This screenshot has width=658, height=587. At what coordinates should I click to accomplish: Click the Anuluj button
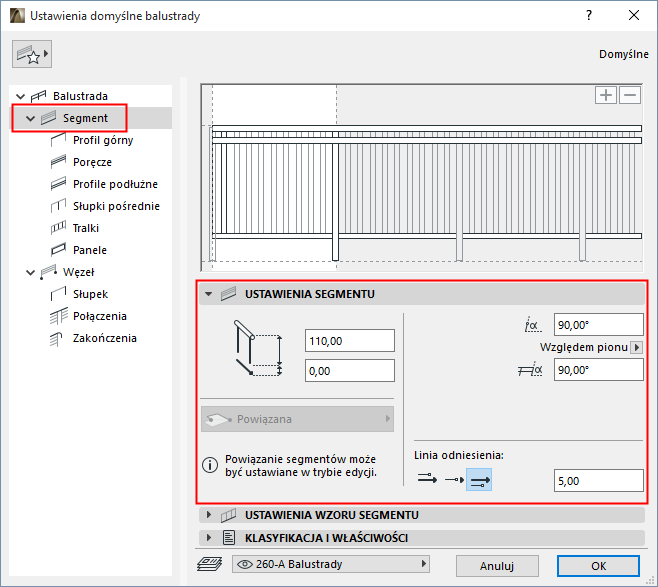[497, 566]
